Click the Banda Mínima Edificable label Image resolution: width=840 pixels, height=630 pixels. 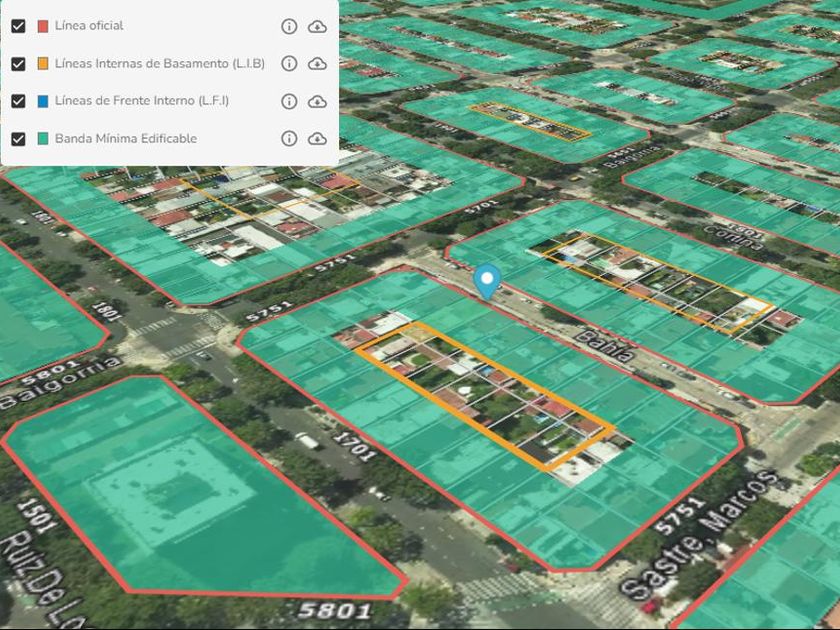[x=126, y=139]
